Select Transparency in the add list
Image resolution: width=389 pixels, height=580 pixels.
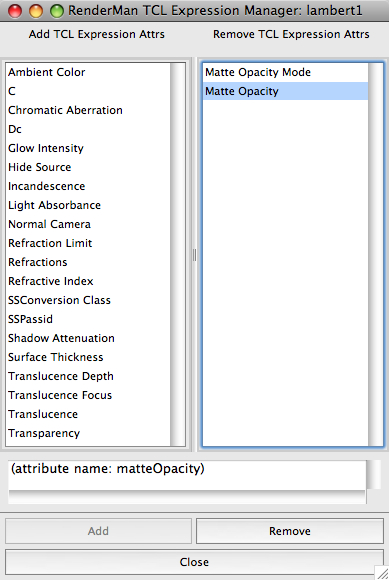[89, 433]
